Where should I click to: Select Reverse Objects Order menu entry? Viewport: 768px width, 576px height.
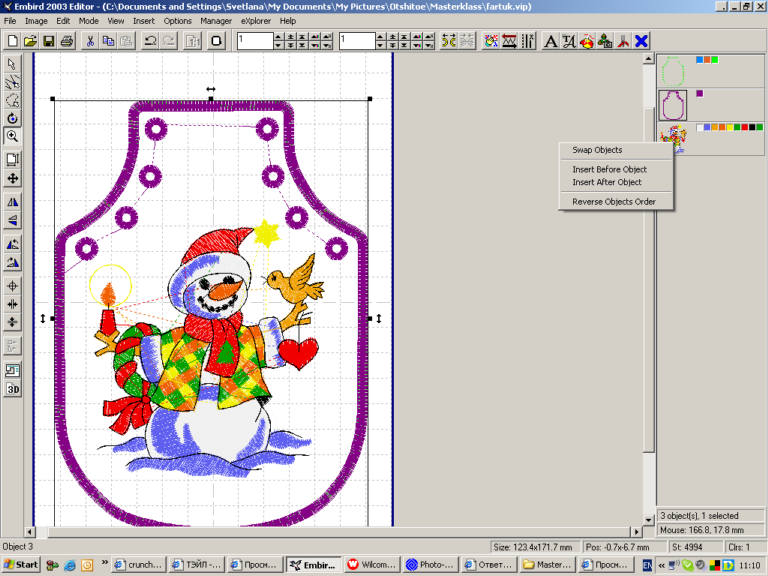[614, 201]
